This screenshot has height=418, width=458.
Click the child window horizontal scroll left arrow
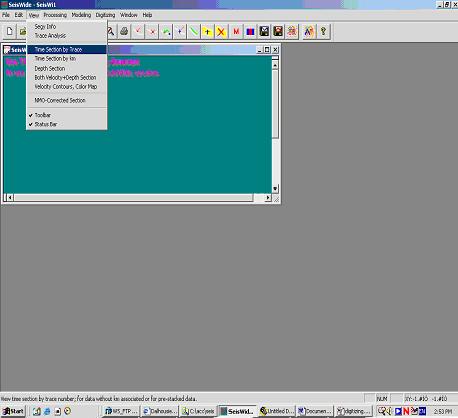(10, 198)
